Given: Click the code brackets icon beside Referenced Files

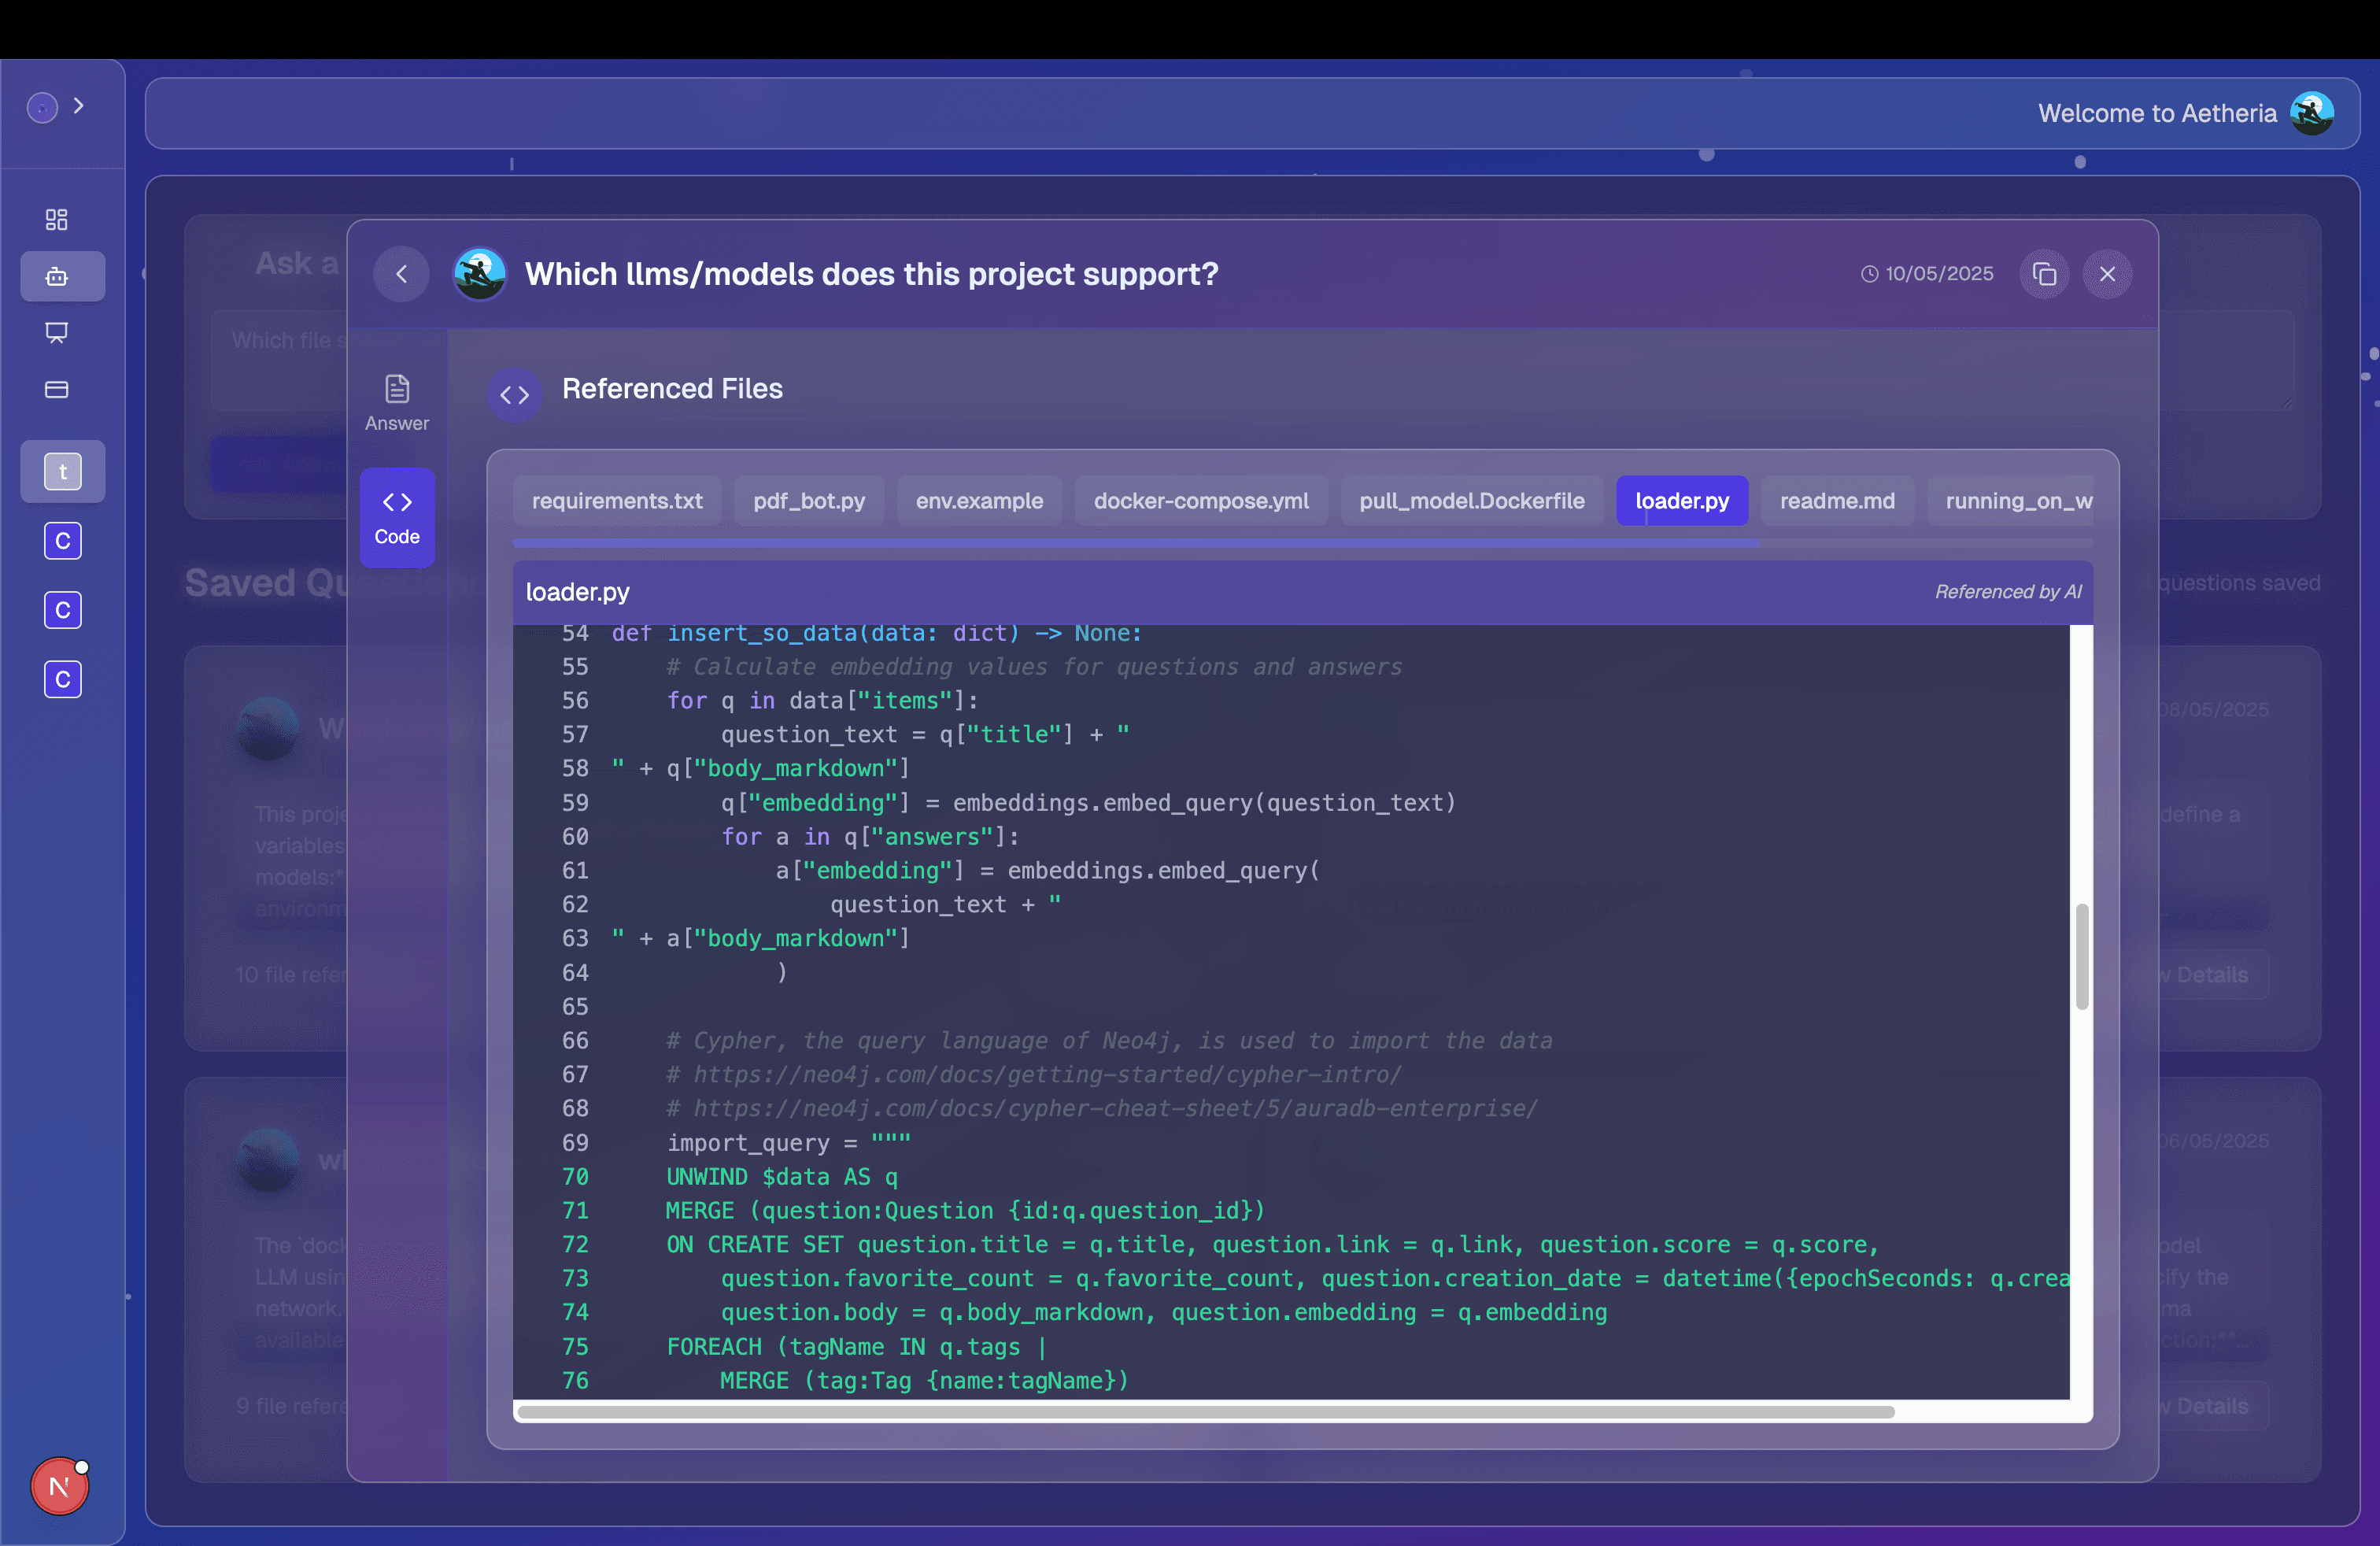Looking at the screenshot, I should 514,394.
